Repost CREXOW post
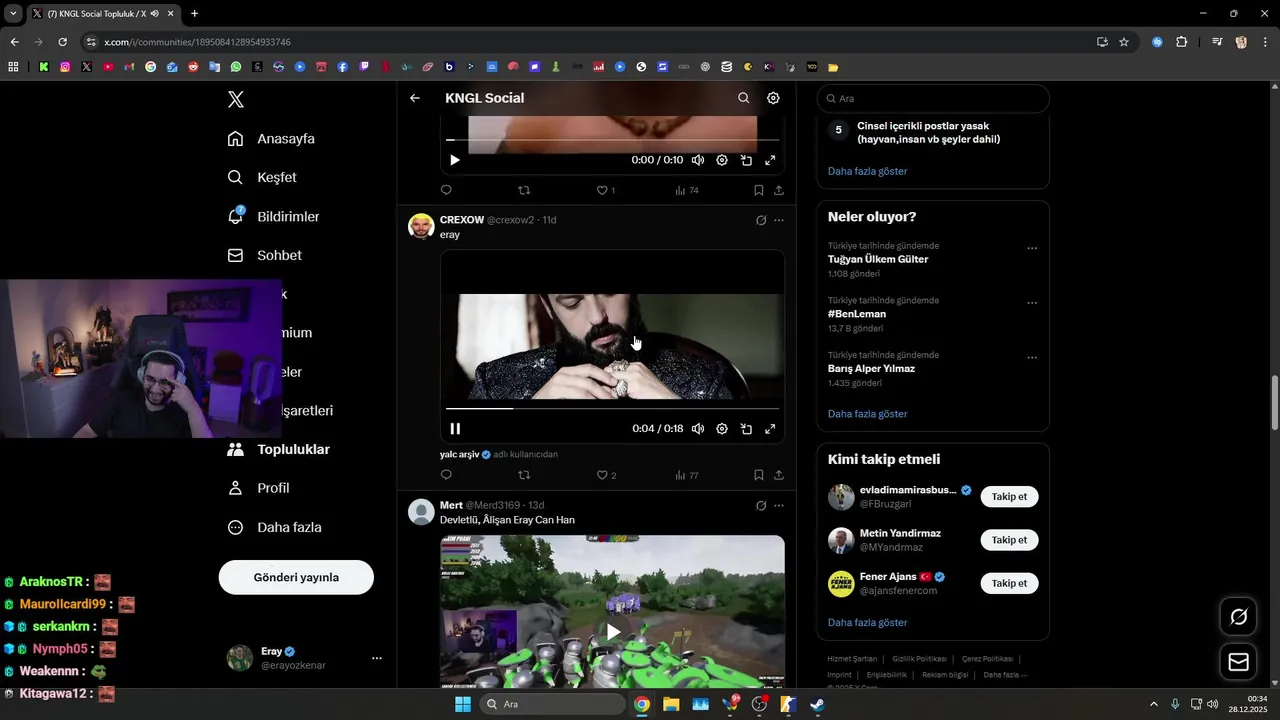The image size is (1280, 720). (524, 475)
